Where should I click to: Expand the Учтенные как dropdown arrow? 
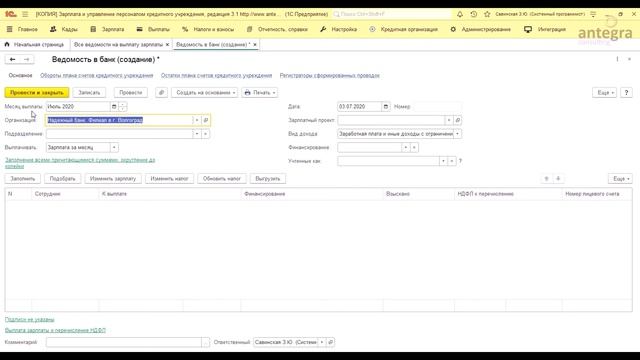(x=443, y=161)
